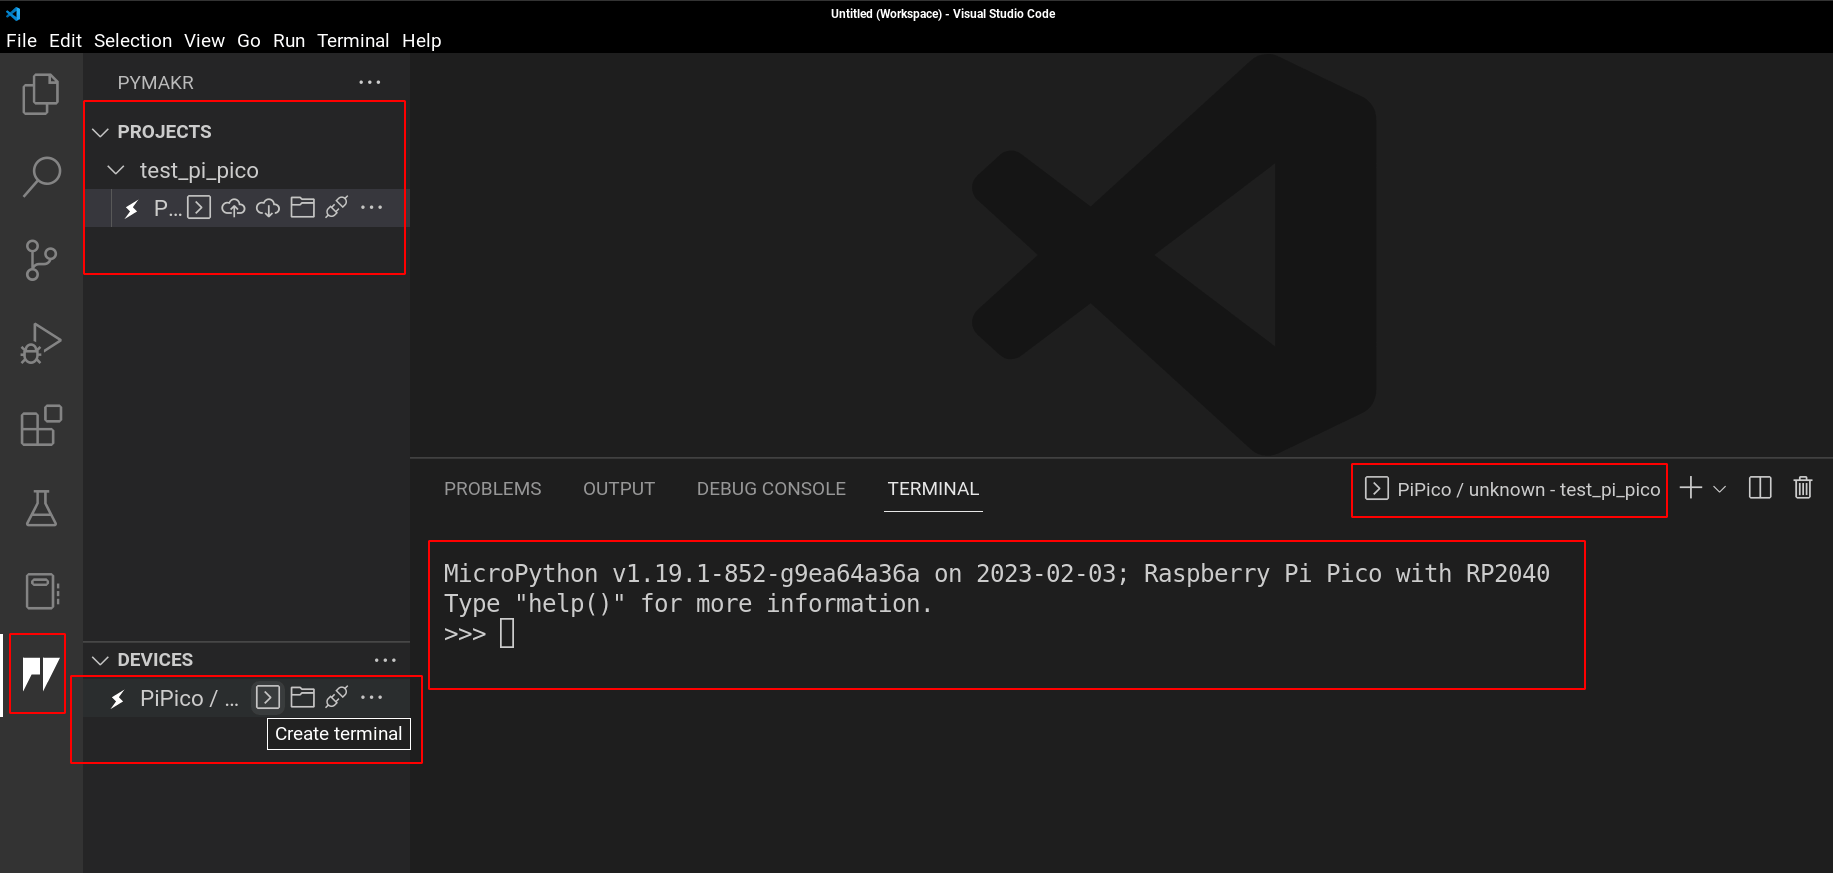Click the test_pi_pico project name
The width and height of the screenshot is (1833, 873).
pos(199,171)
